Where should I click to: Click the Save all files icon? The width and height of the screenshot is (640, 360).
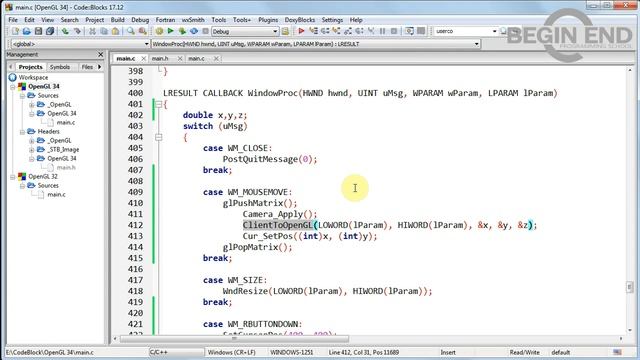[50, 31]
